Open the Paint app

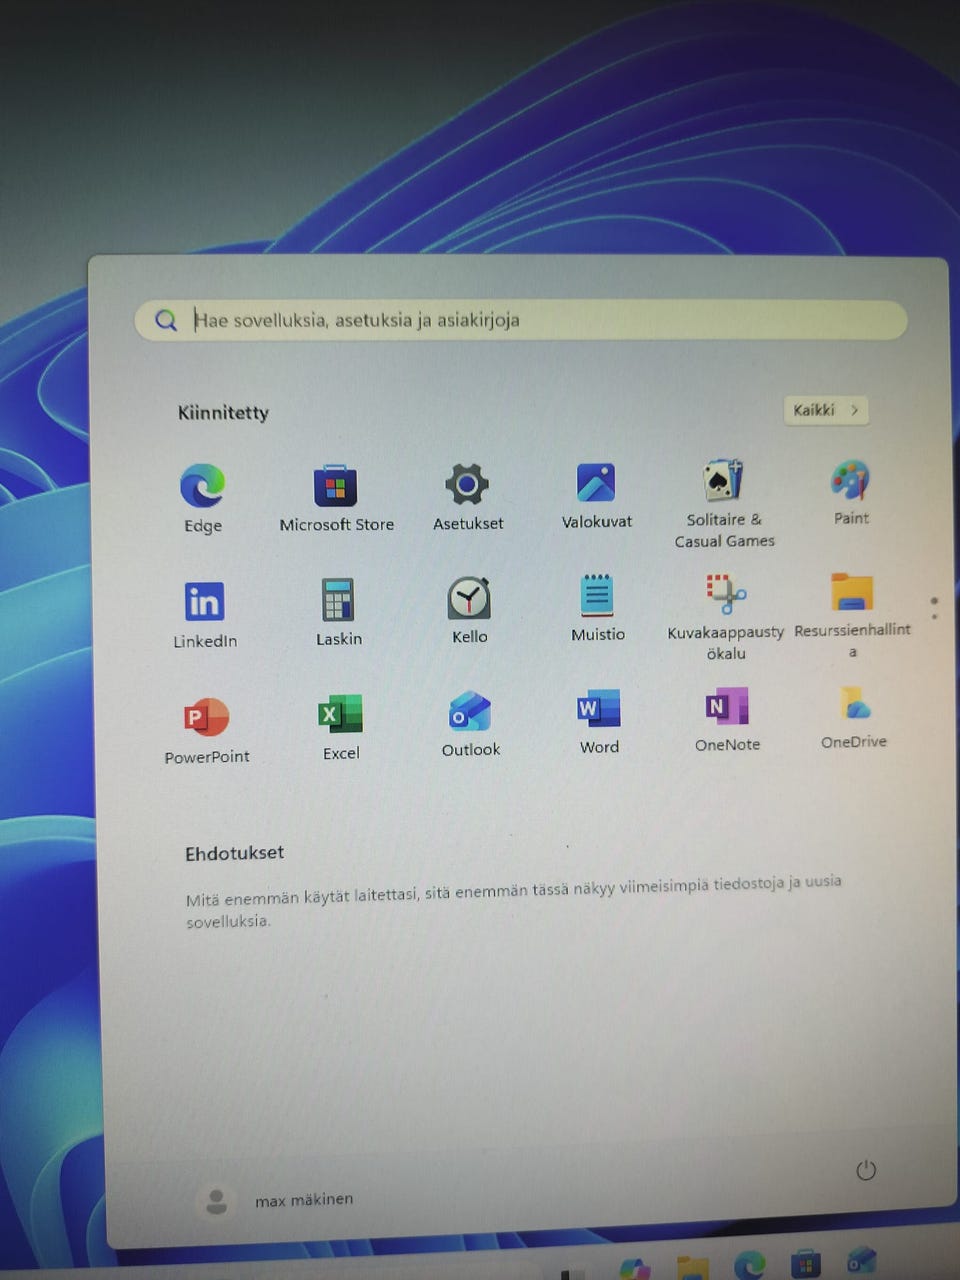coord(851,492)
